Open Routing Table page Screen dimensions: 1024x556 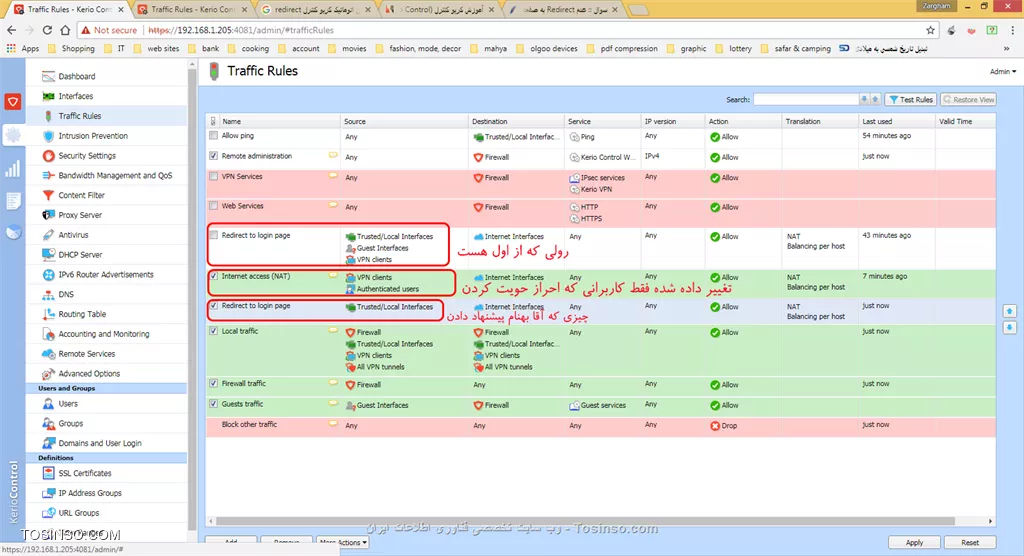(x=82, y=314)
